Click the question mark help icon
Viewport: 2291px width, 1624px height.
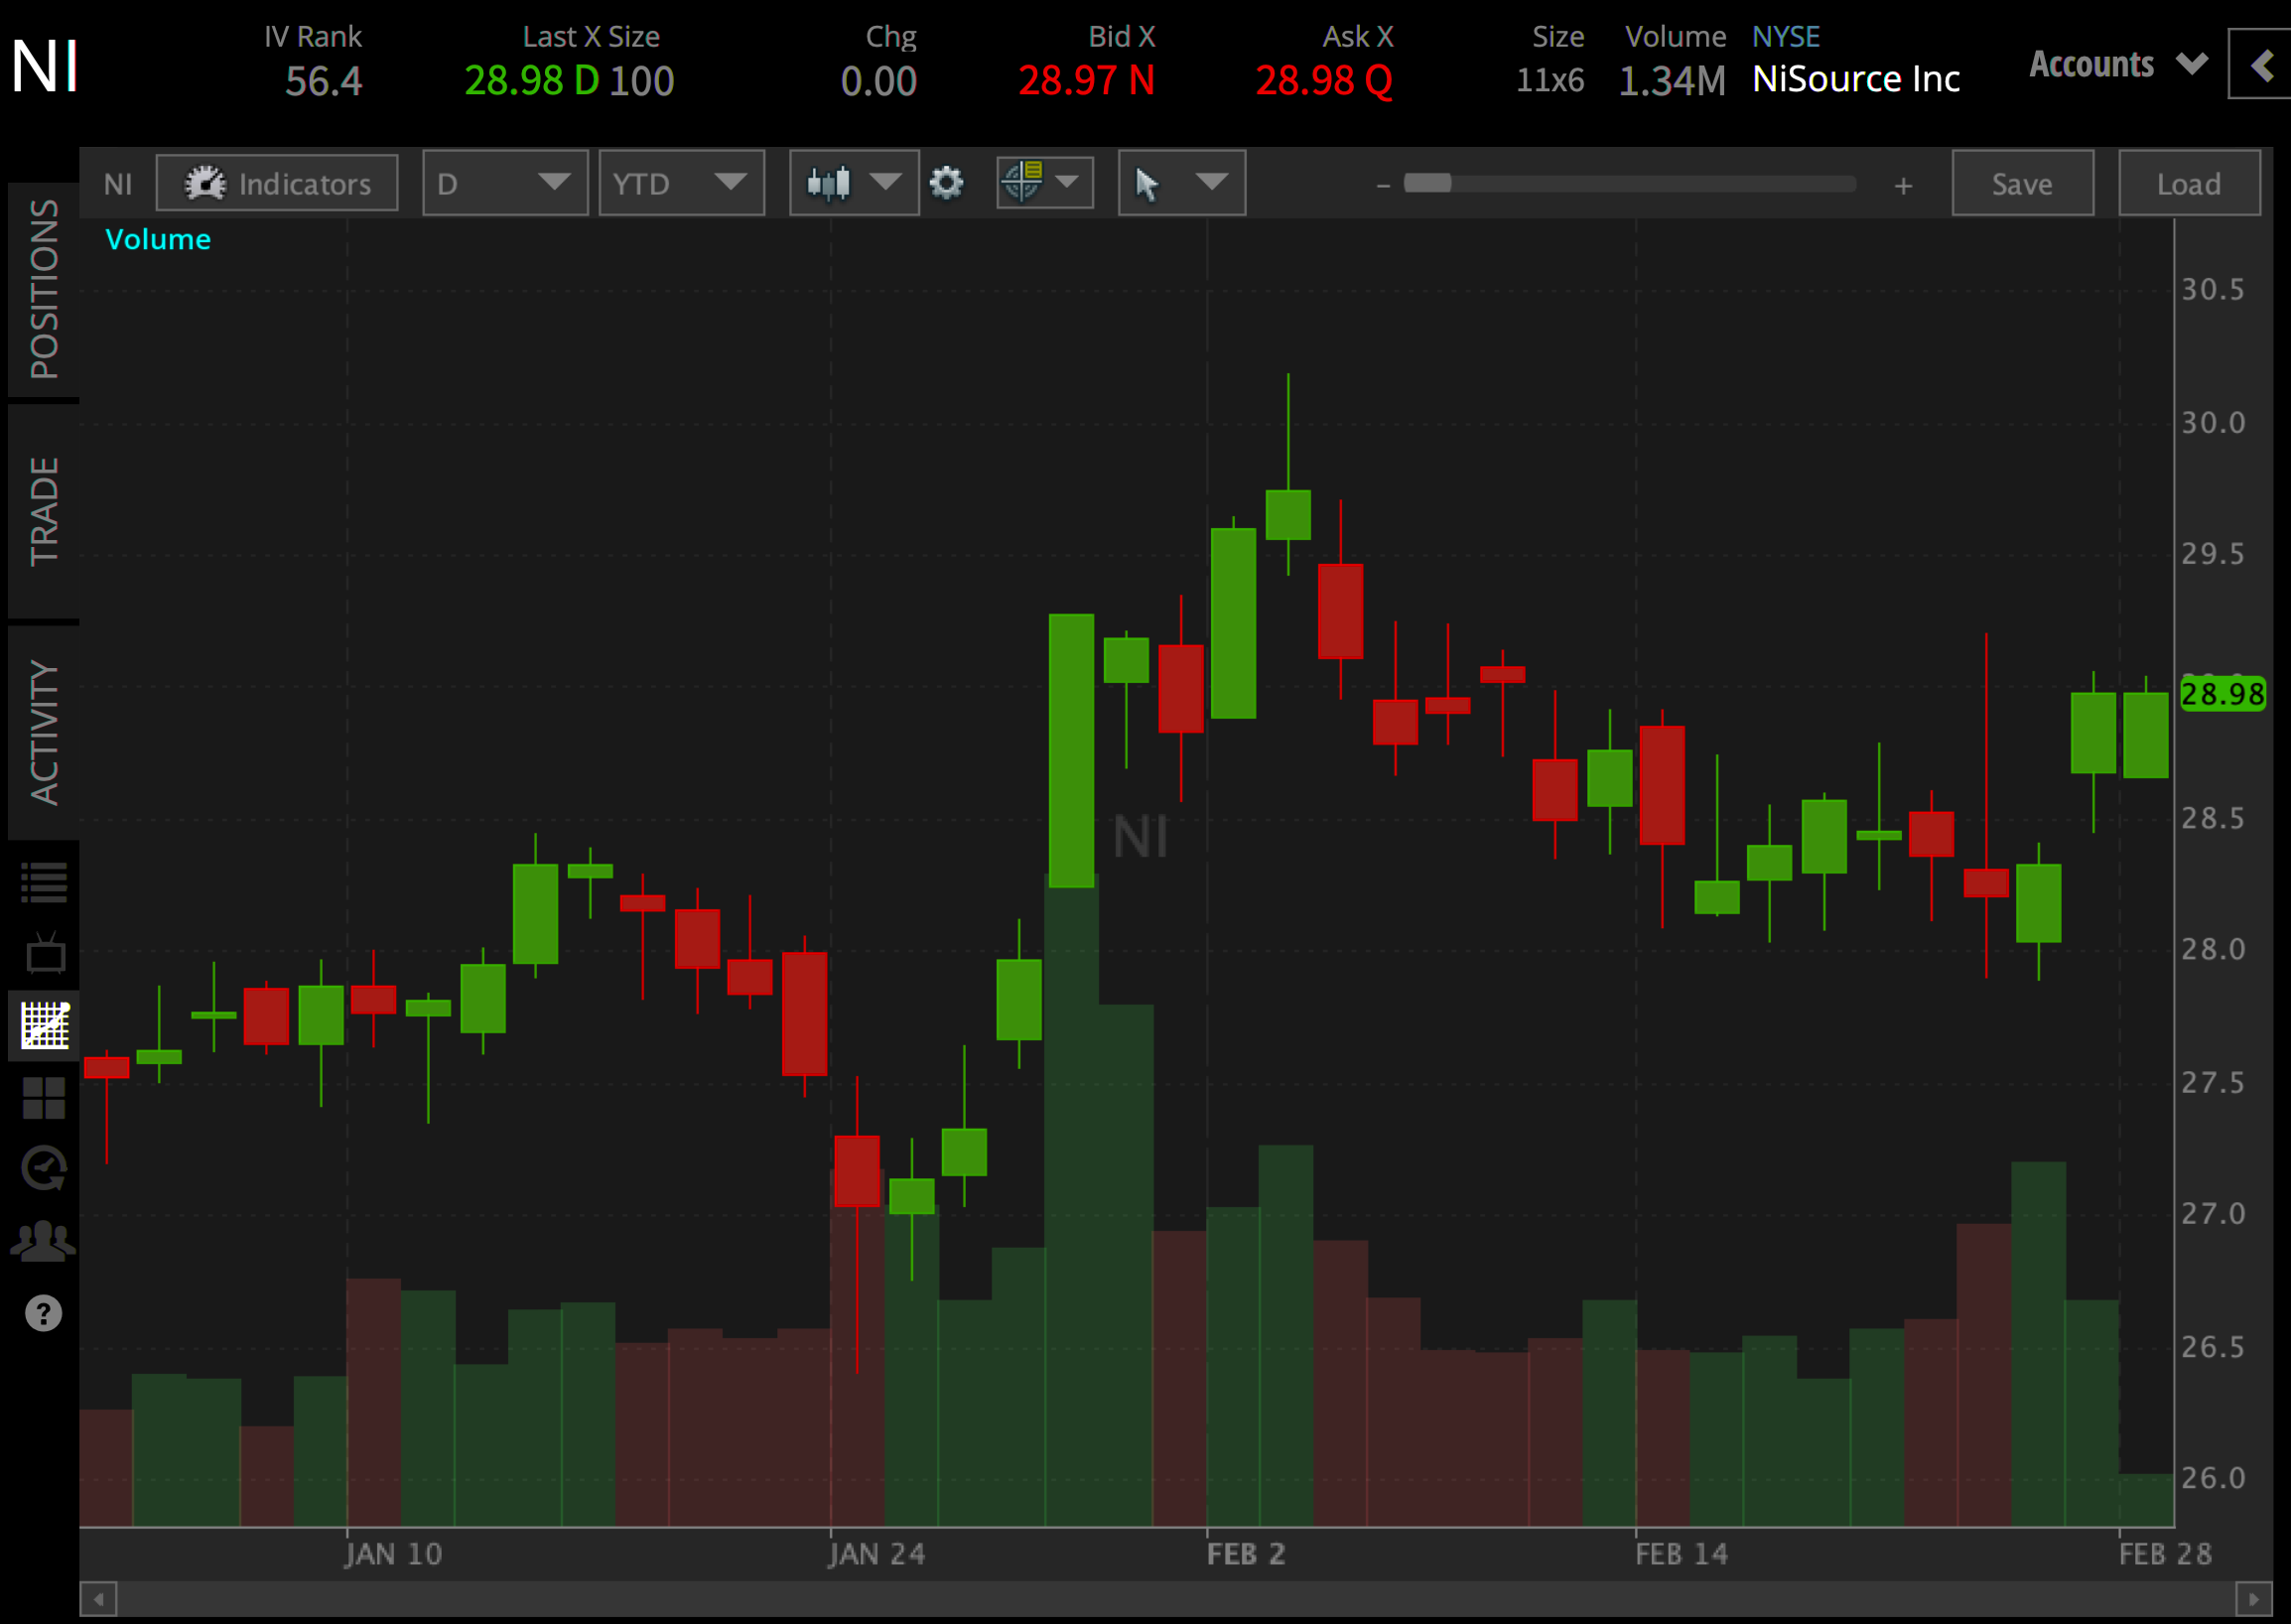click(x=44, y=1313)
